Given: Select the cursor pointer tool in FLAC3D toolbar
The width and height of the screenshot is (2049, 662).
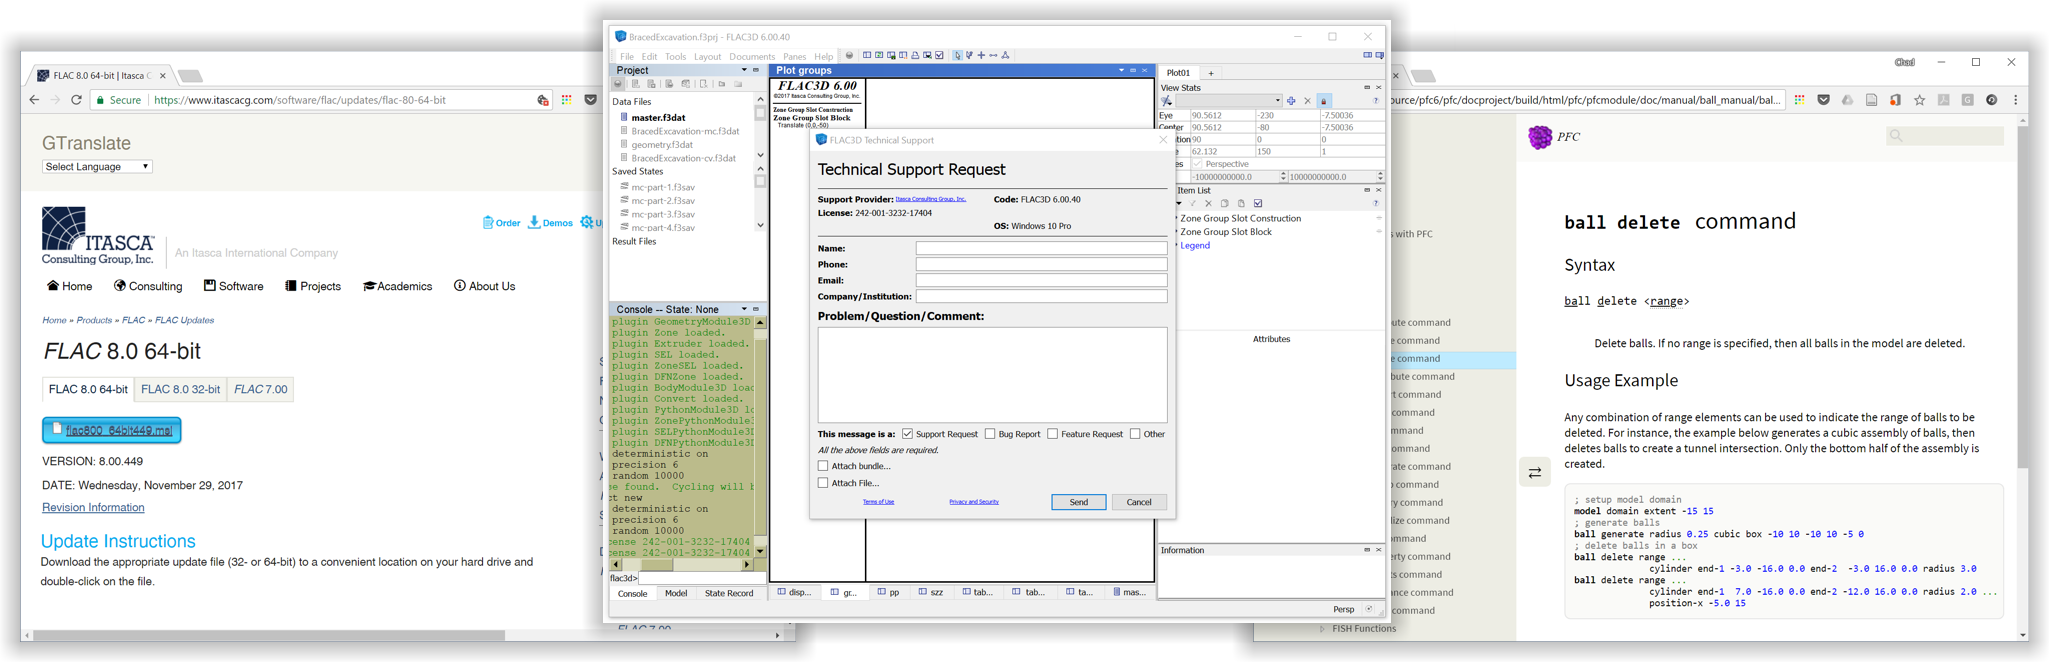Looking at the screenshot, I should point(956,56).
